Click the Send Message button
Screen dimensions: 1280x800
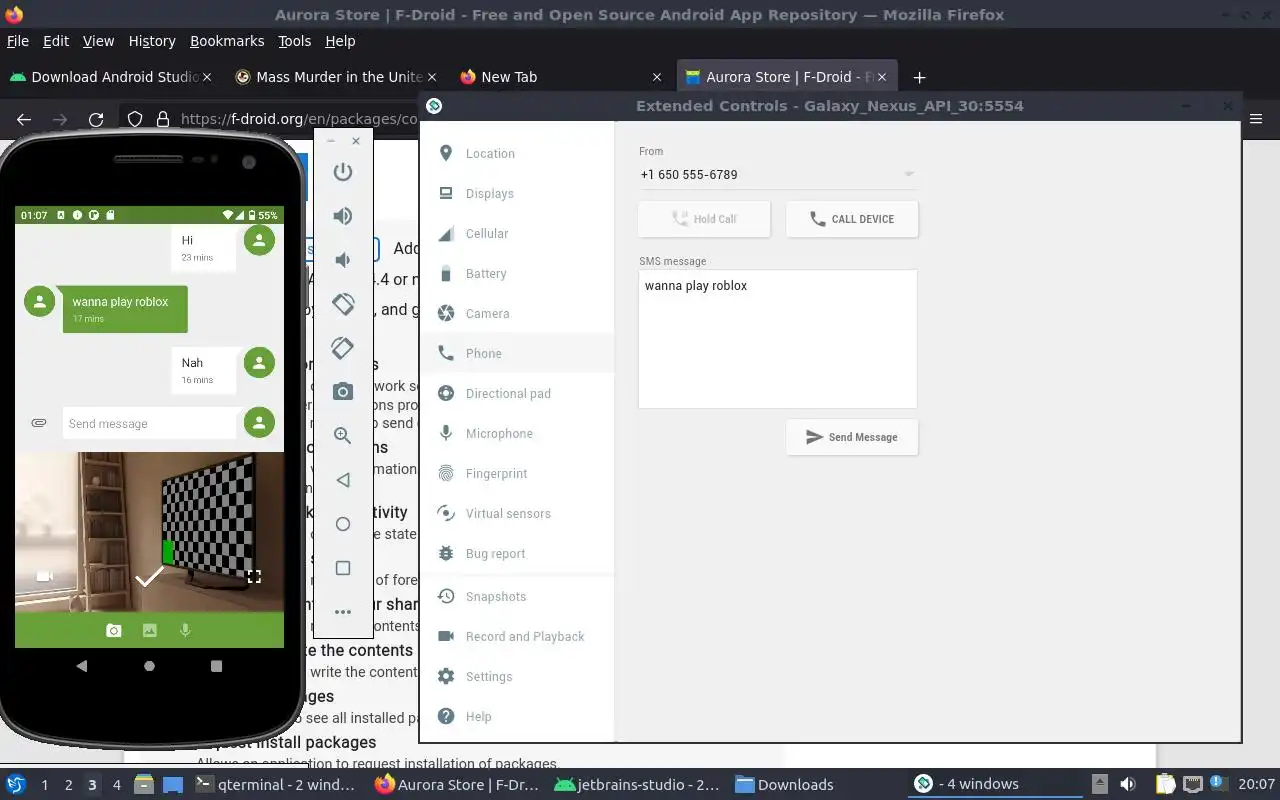click(x=852, y=437)
